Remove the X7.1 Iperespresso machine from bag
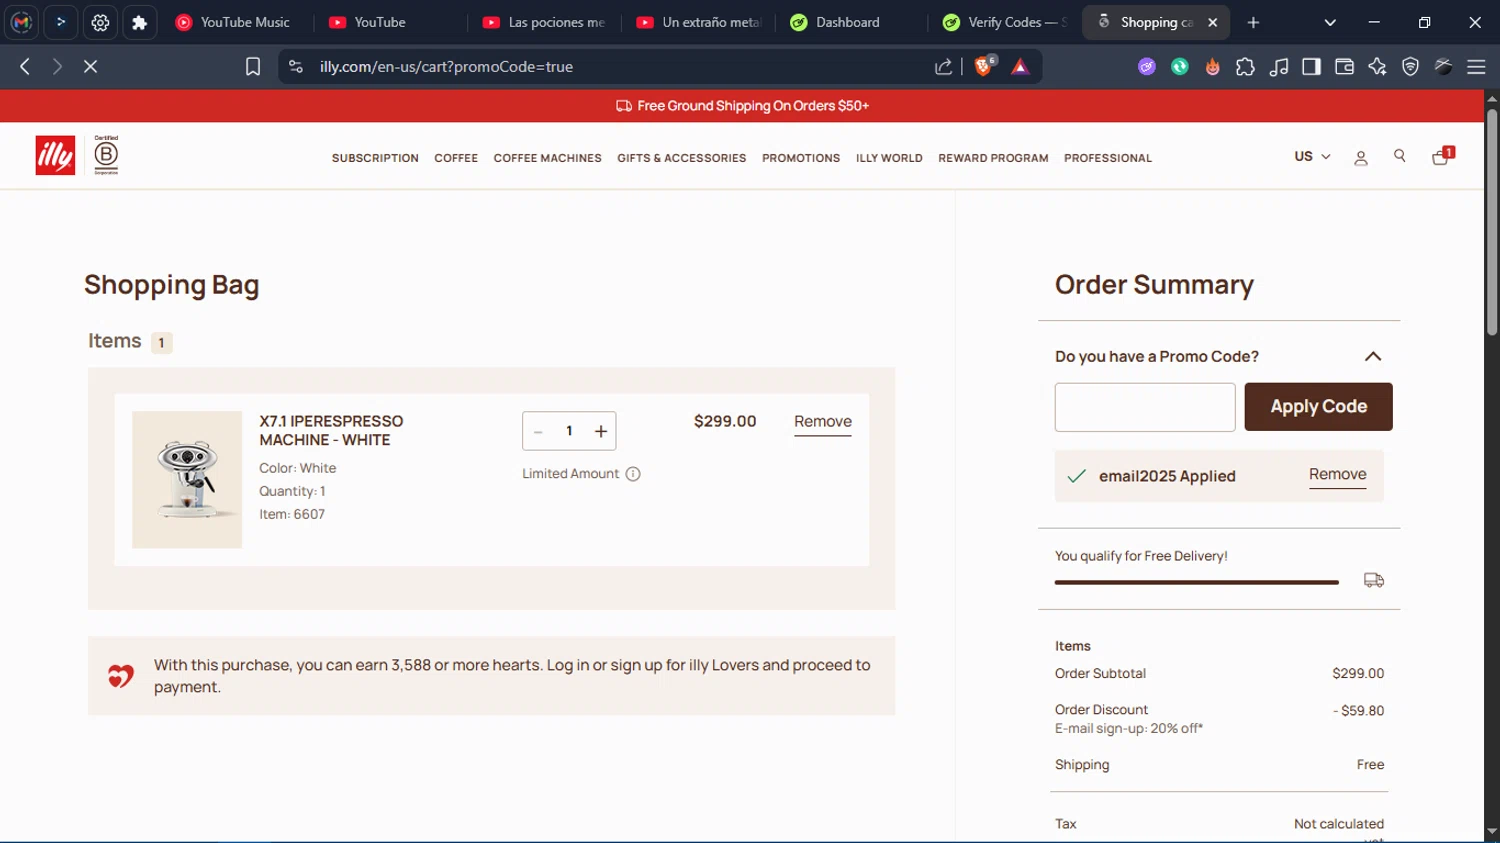 [x=822, y=422]
